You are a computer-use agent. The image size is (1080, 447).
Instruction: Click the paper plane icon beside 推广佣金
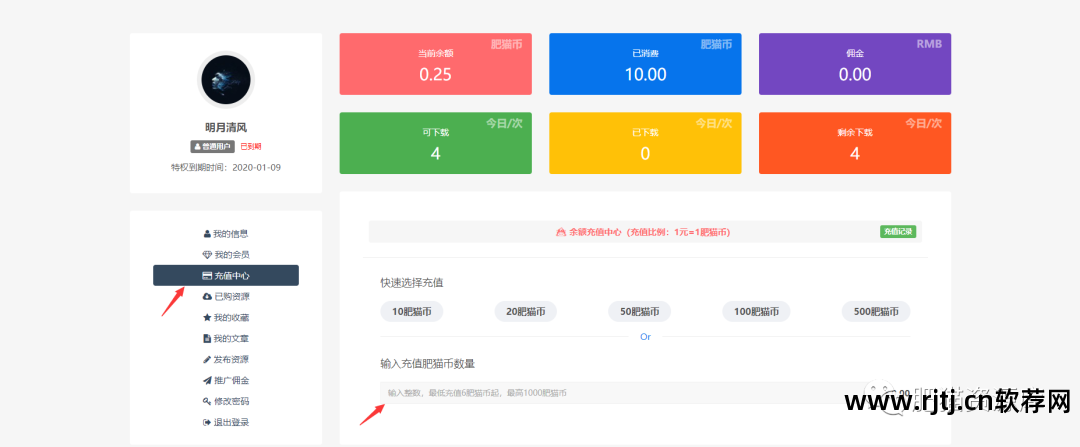[x=207, y=381]
